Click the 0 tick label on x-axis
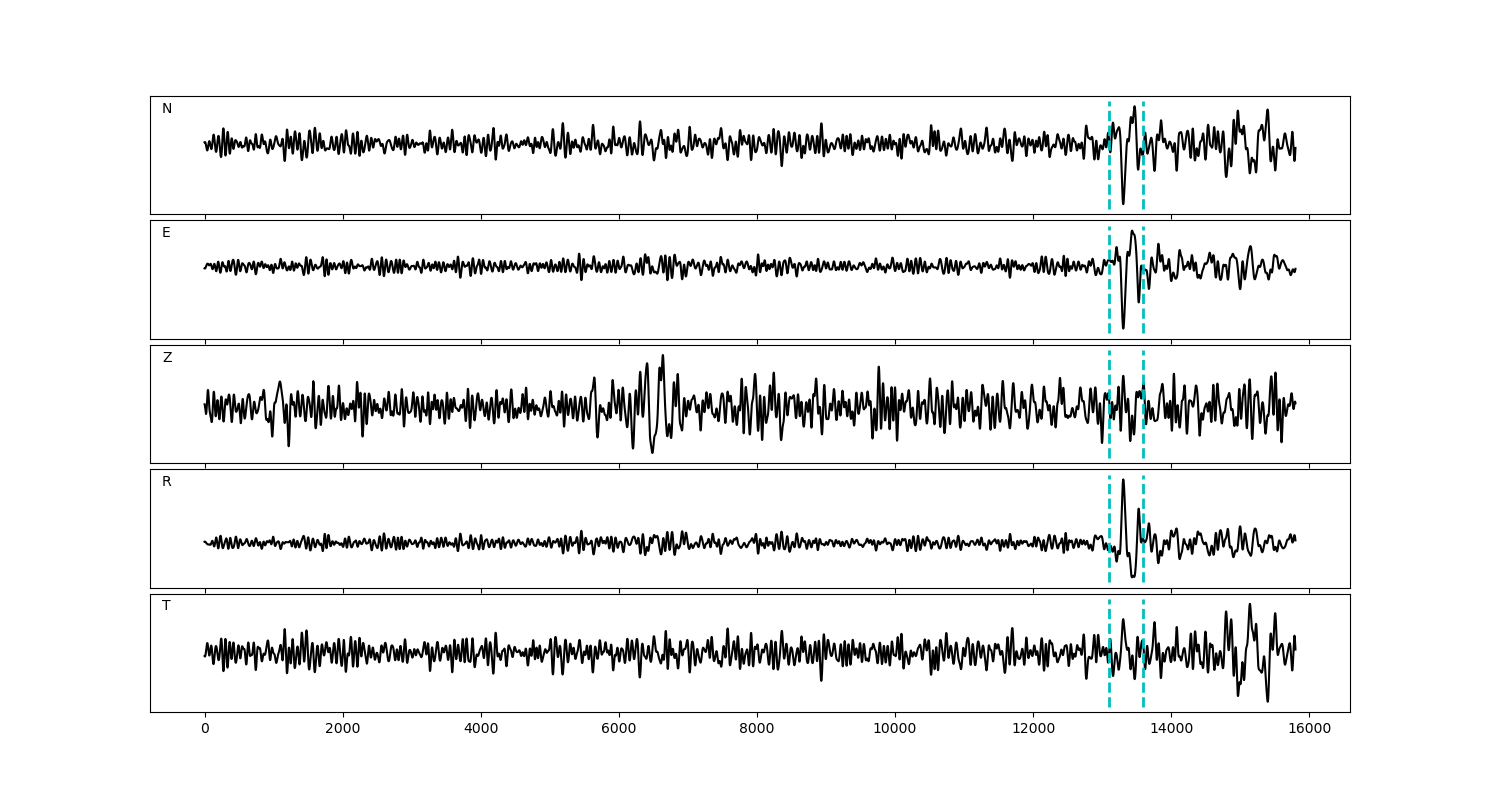This screenshot has width=1500, height=800. [205, 730]
